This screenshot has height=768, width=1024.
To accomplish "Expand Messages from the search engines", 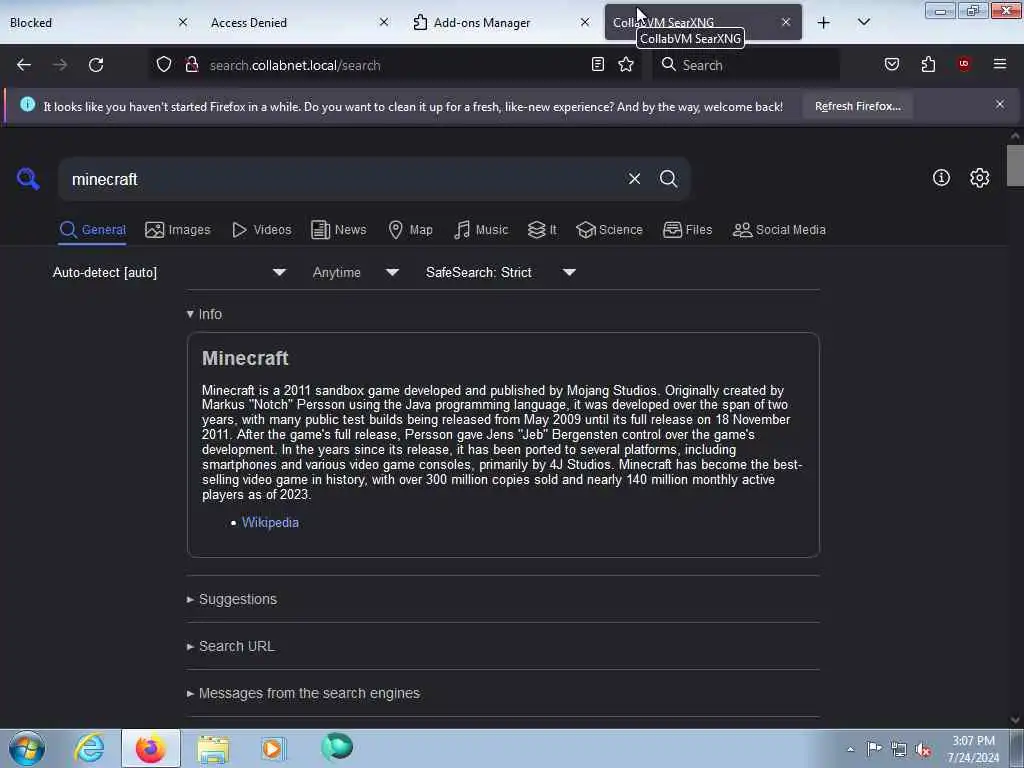I will click(x=303, y=694).
